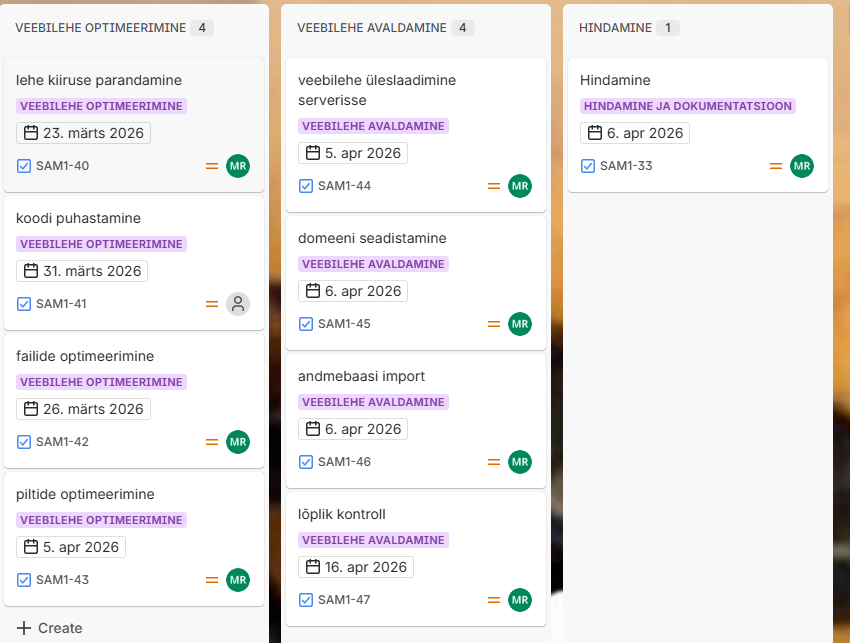Screen dimensions: 850x643
Task: Click the task type checkbox for SAM1-42
Action: [x=24, y=442]
